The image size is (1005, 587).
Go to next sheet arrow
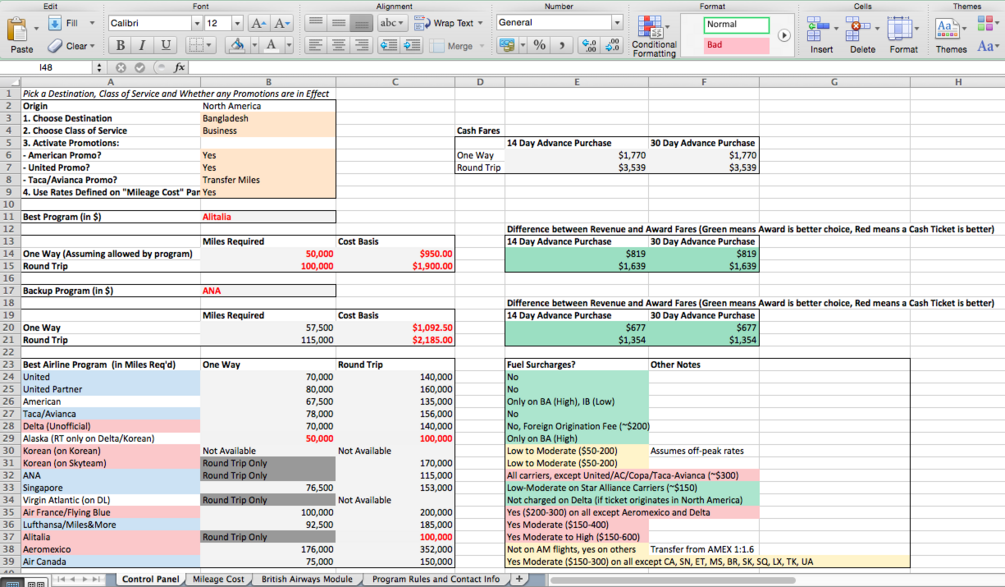pyautogui.click(x=84, y=579)
